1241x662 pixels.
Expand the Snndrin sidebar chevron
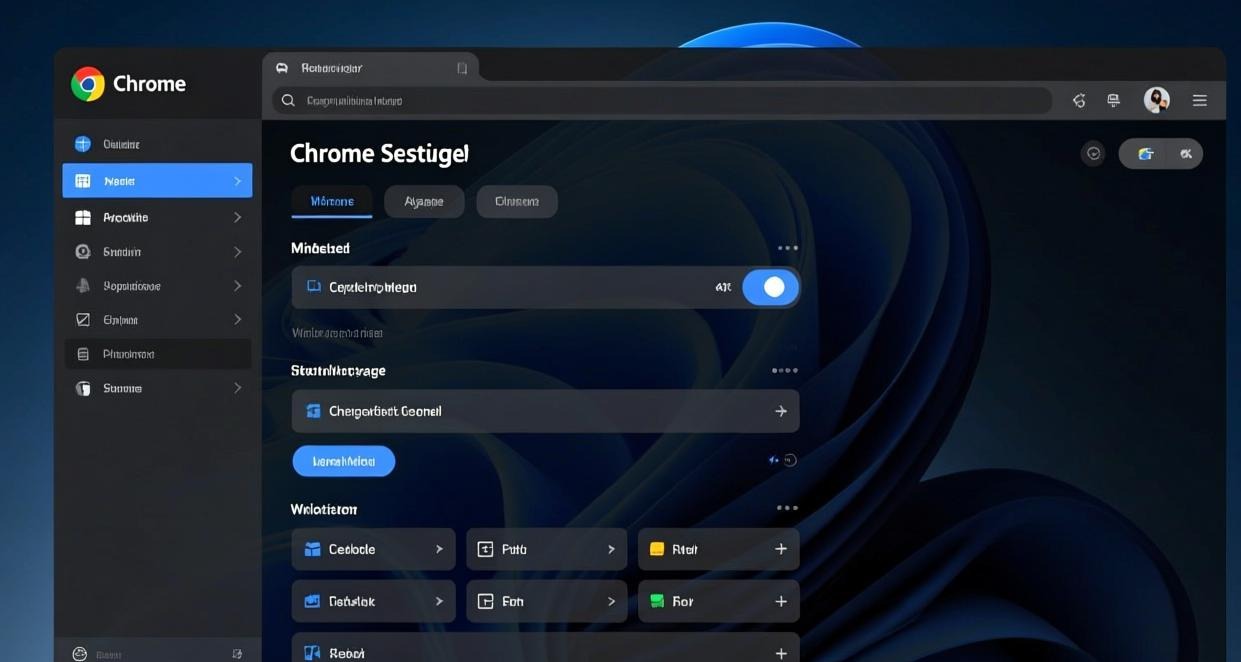[x=237, y=252]
